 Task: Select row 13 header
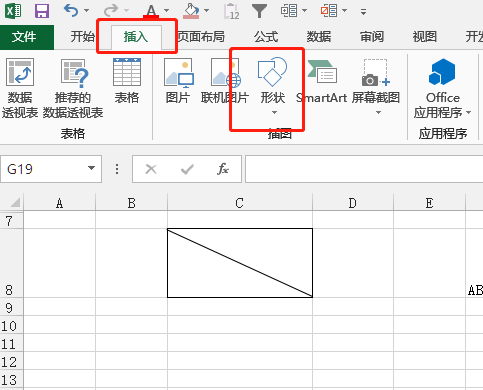[x=11, y=379]
